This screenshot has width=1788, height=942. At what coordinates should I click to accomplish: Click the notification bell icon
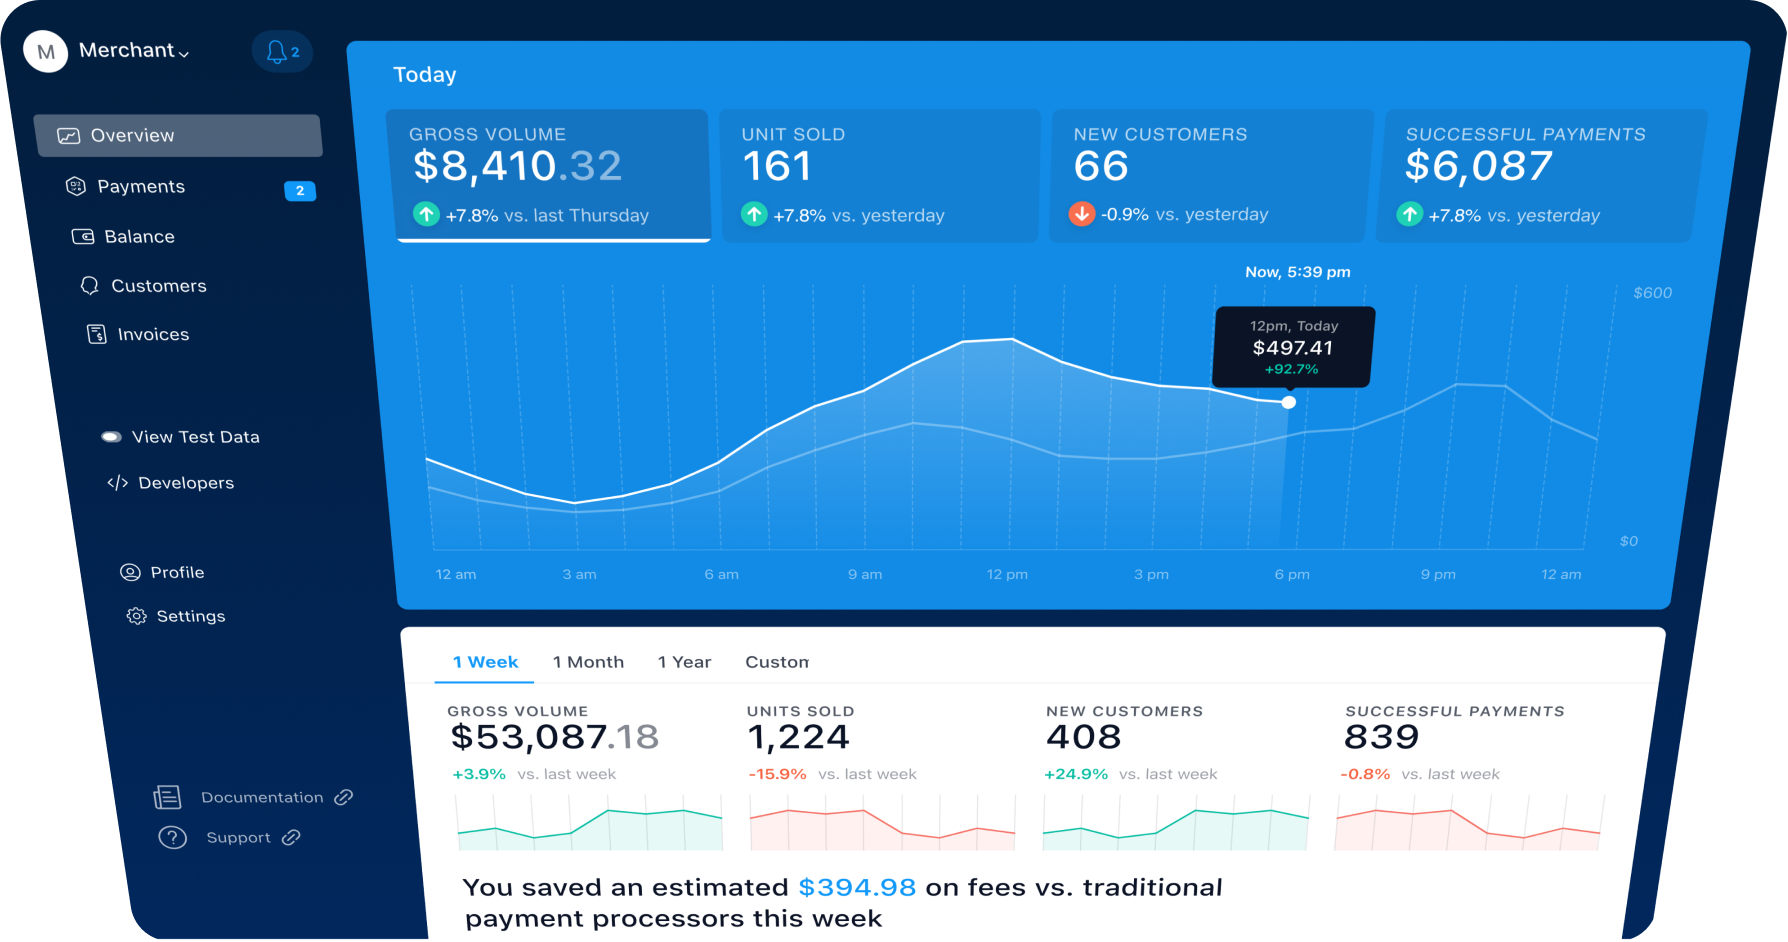pos(277,52)
